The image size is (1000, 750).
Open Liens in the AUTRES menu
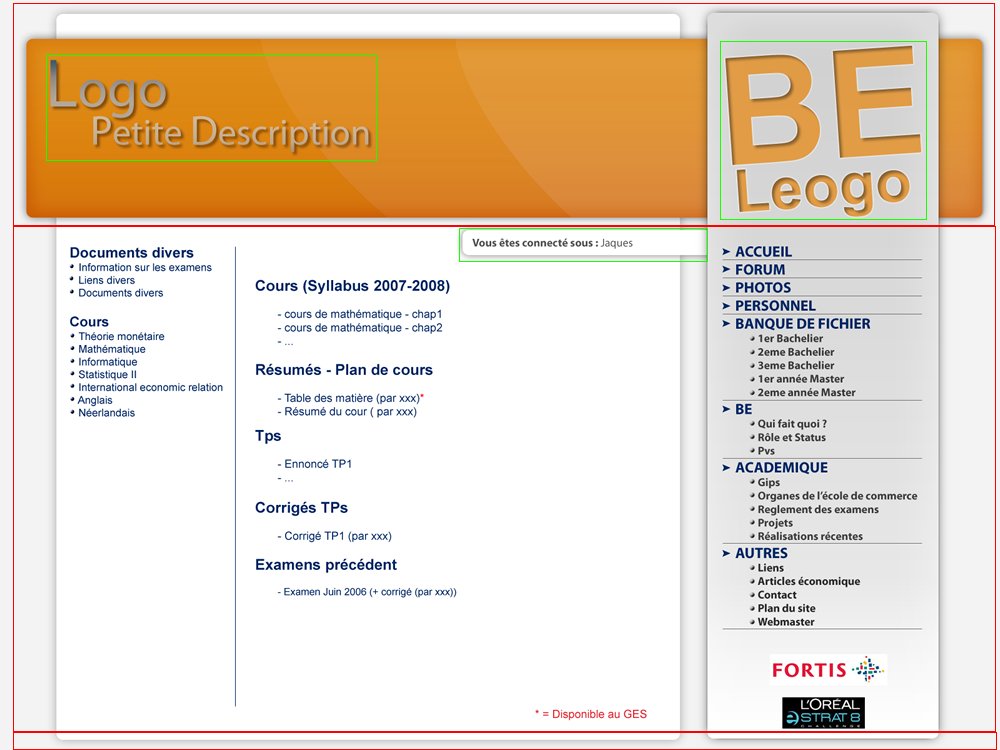tap(770, 568)
